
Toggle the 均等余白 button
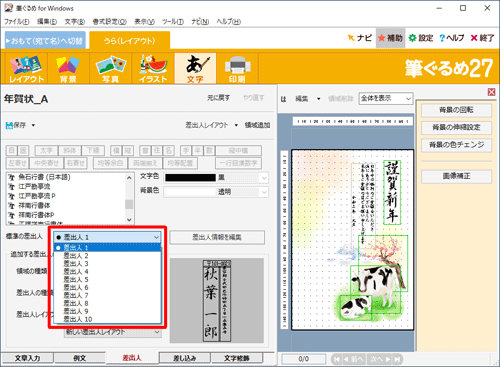(x=110, y=163)
